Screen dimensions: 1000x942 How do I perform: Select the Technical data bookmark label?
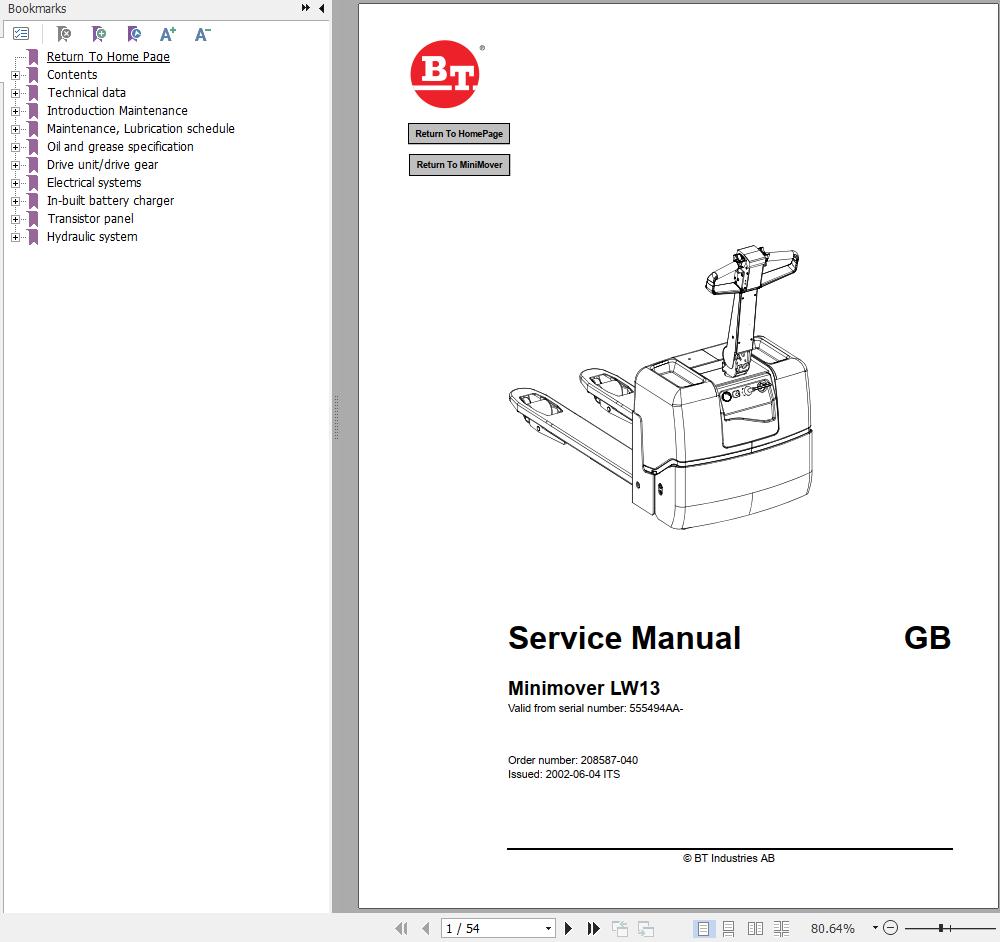87,92
